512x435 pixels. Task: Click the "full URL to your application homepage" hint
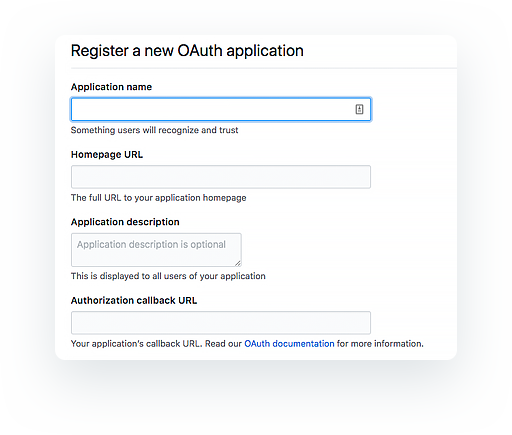coord(167,198)
